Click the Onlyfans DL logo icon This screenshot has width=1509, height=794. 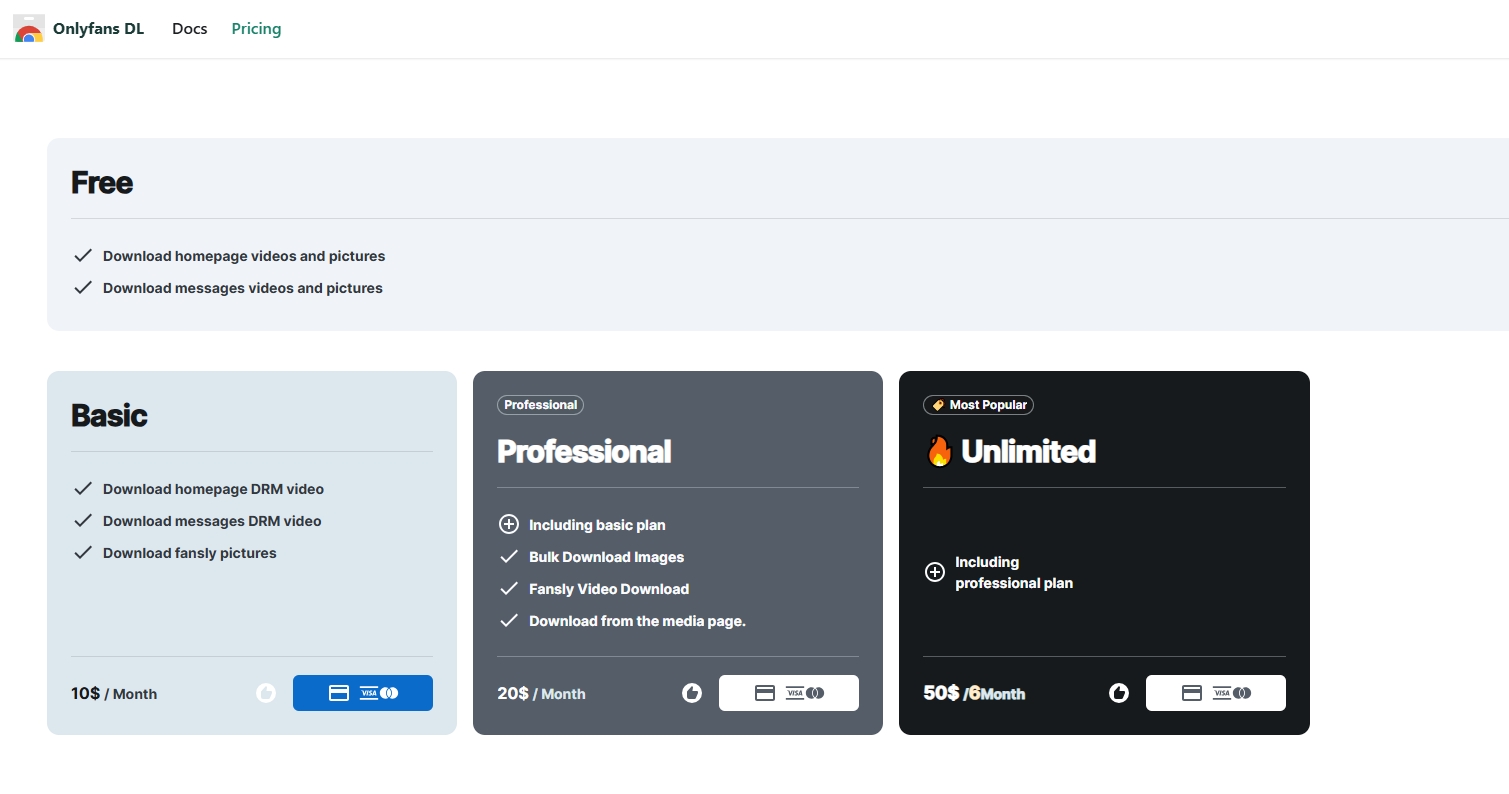tap(29, 29)
